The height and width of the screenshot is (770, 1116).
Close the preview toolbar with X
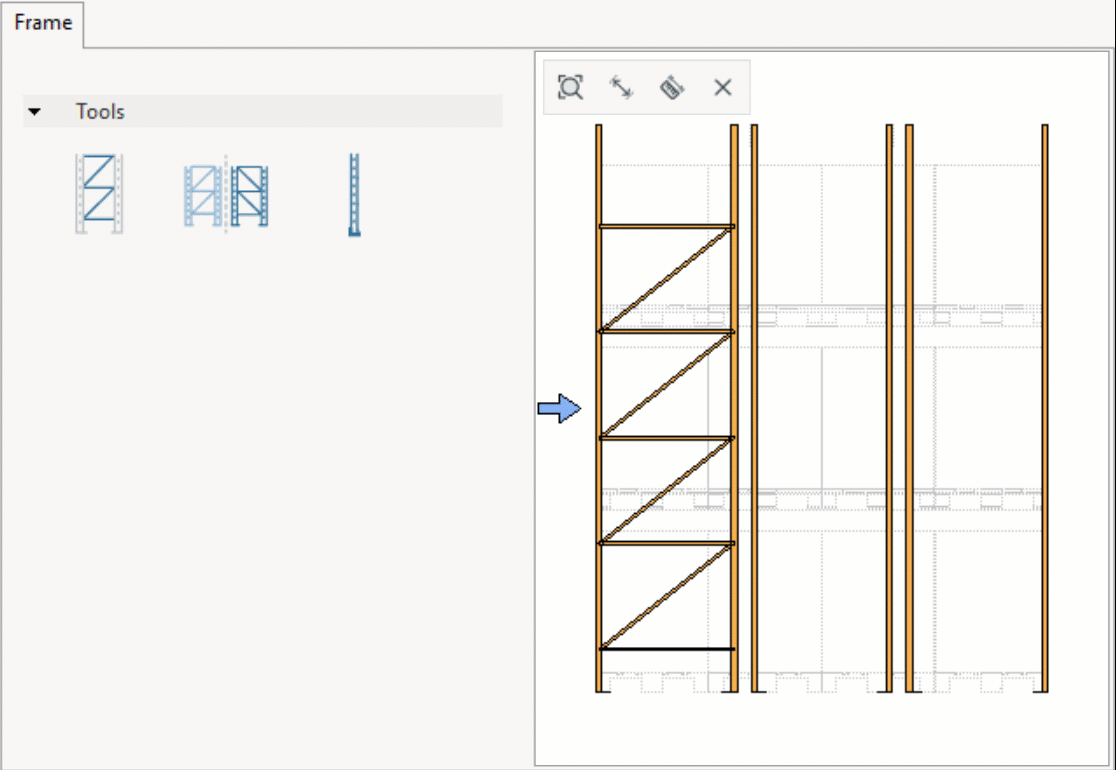722,88
